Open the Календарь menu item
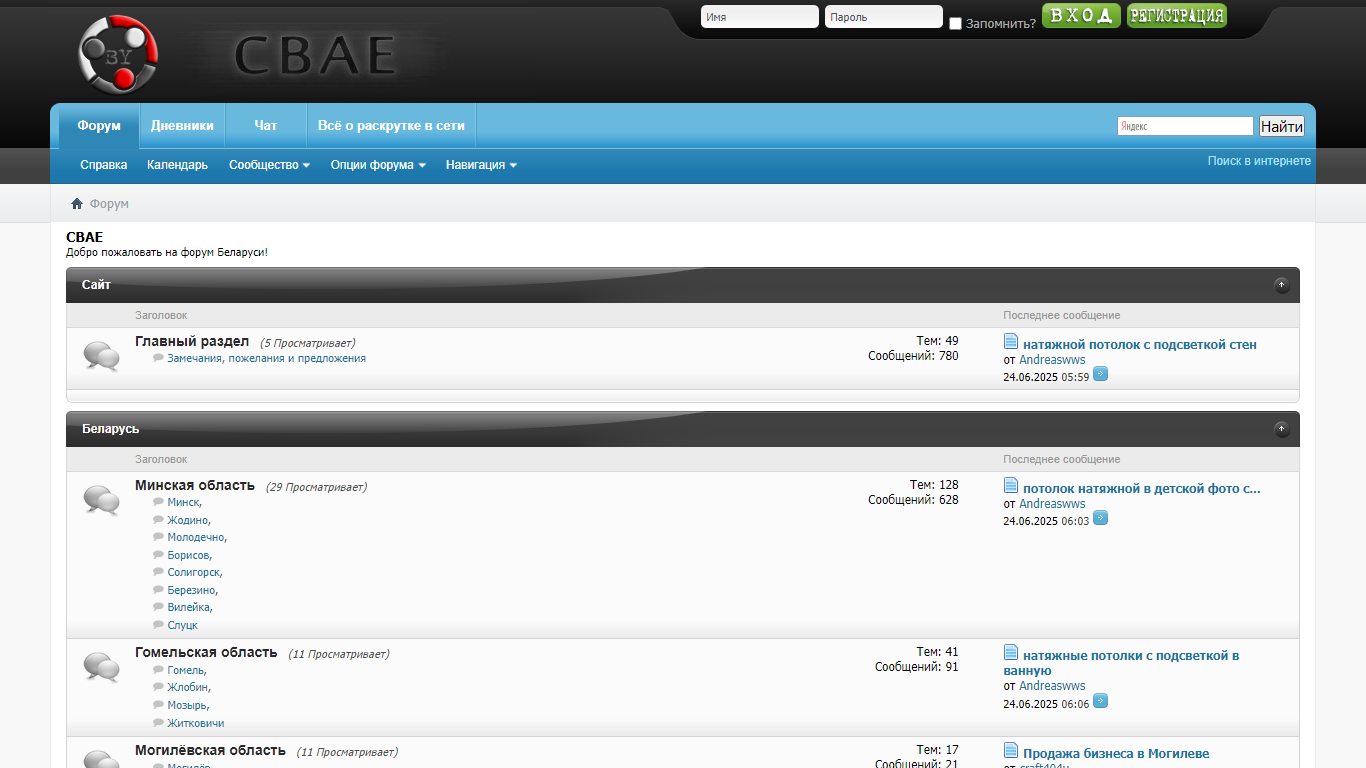The height and width of the screenshot is (768, 1366). 177,165
